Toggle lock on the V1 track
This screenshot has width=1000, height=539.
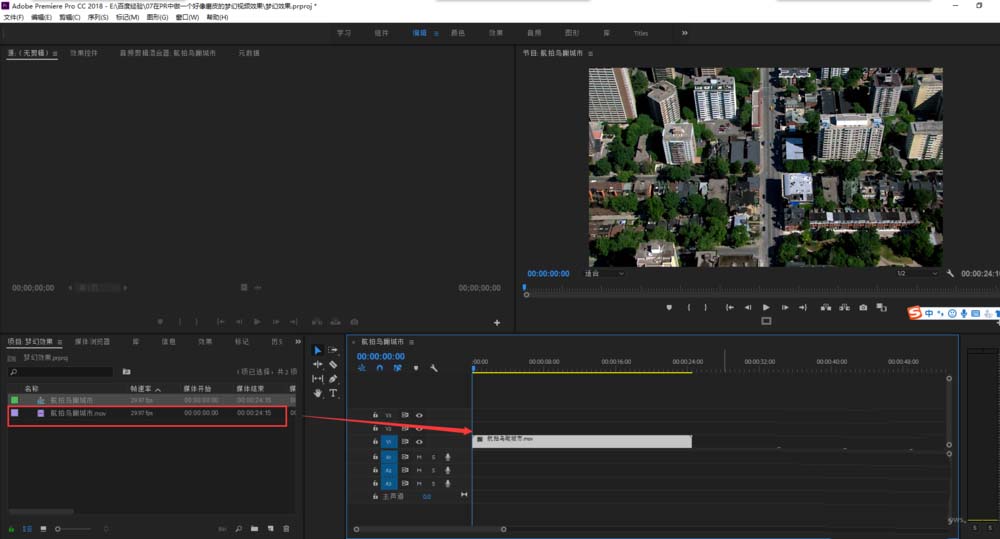tap(375, 441)
